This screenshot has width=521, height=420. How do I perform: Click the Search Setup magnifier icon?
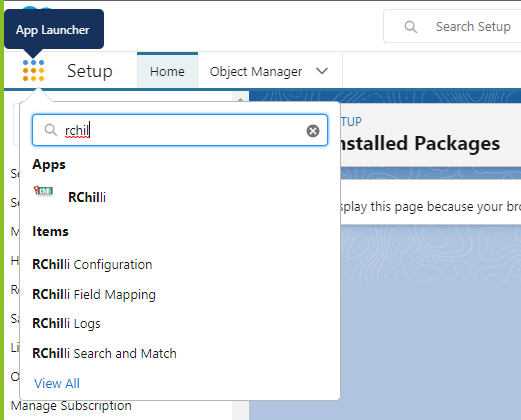tap(411, 27)
